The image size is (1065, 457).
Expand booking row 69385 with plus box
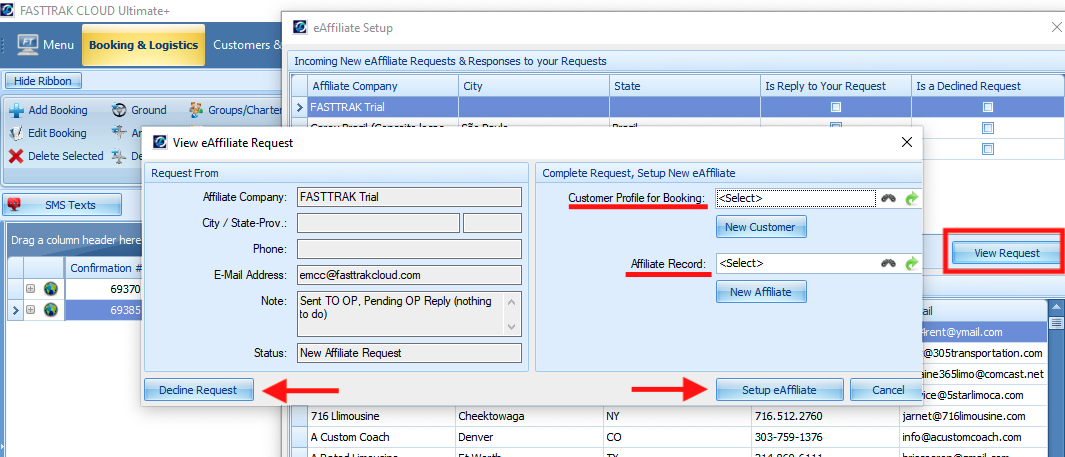[30, 310]
